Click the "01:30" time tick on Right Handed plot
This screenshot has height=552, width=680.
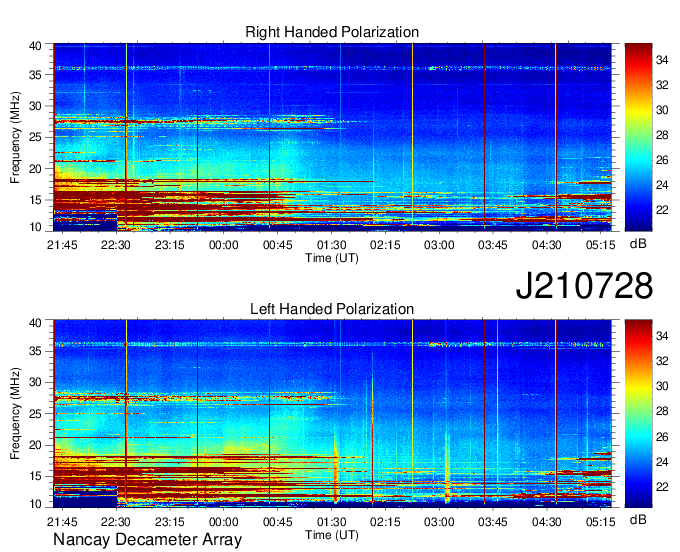point(331,245)
